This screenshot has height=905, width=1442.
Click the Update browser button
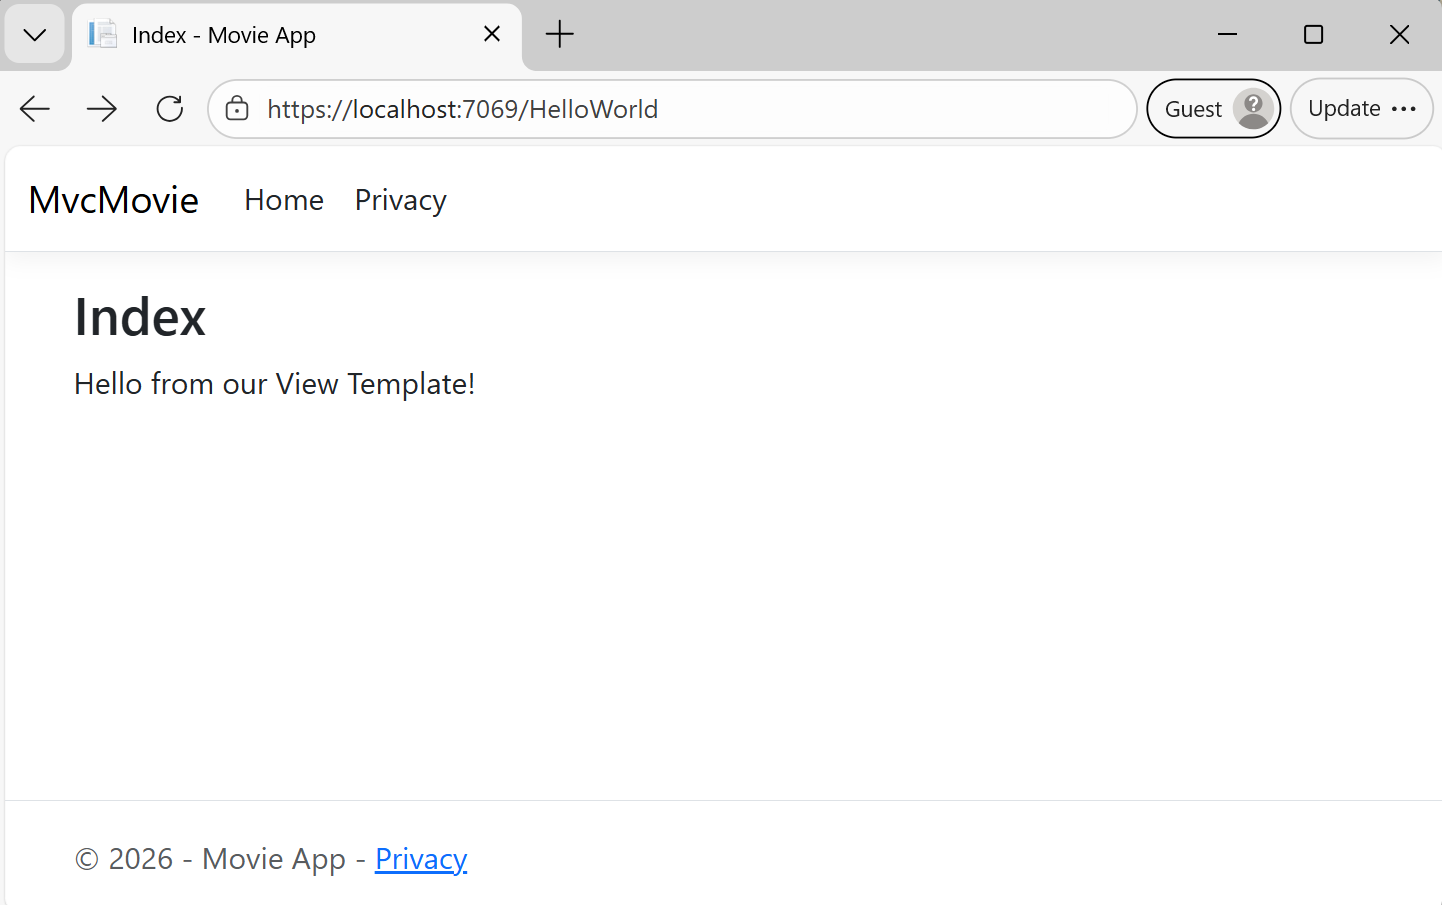point(1345,108)
